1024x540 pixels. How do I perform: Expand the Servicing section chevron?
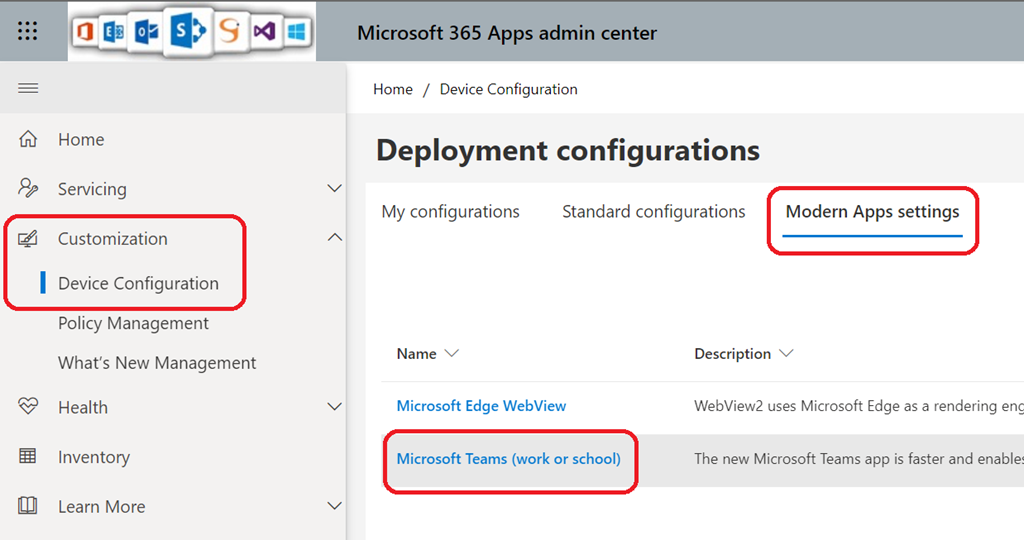tap(335, 189)
